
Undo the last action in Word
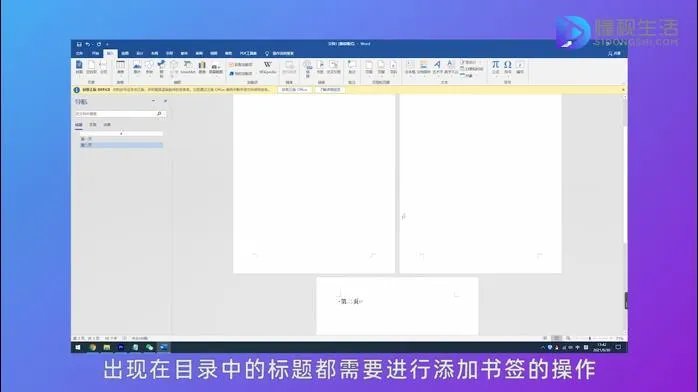click(88, 44)
